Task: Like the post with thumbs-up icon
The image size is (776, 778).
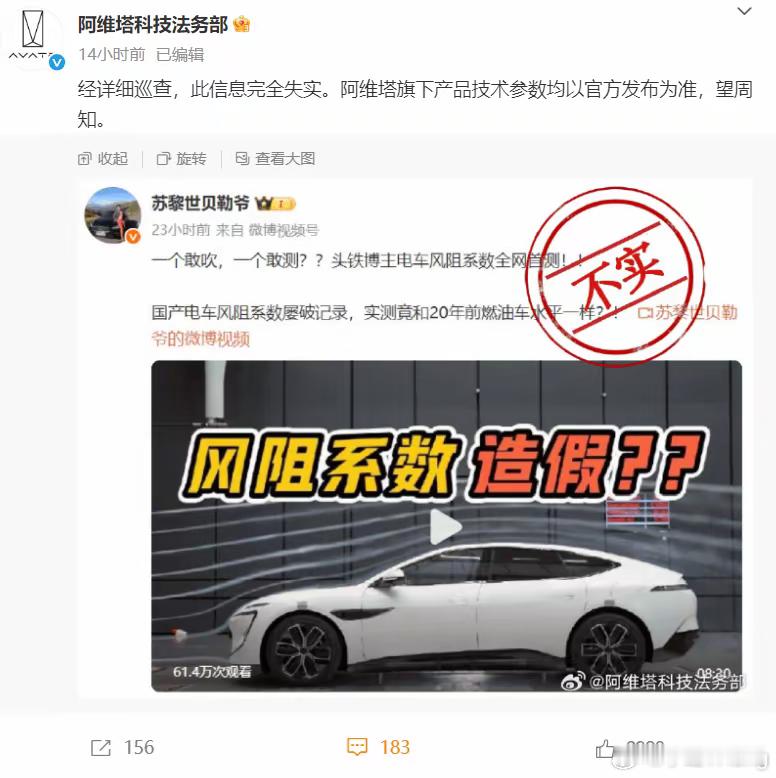Action: point(605,748)
